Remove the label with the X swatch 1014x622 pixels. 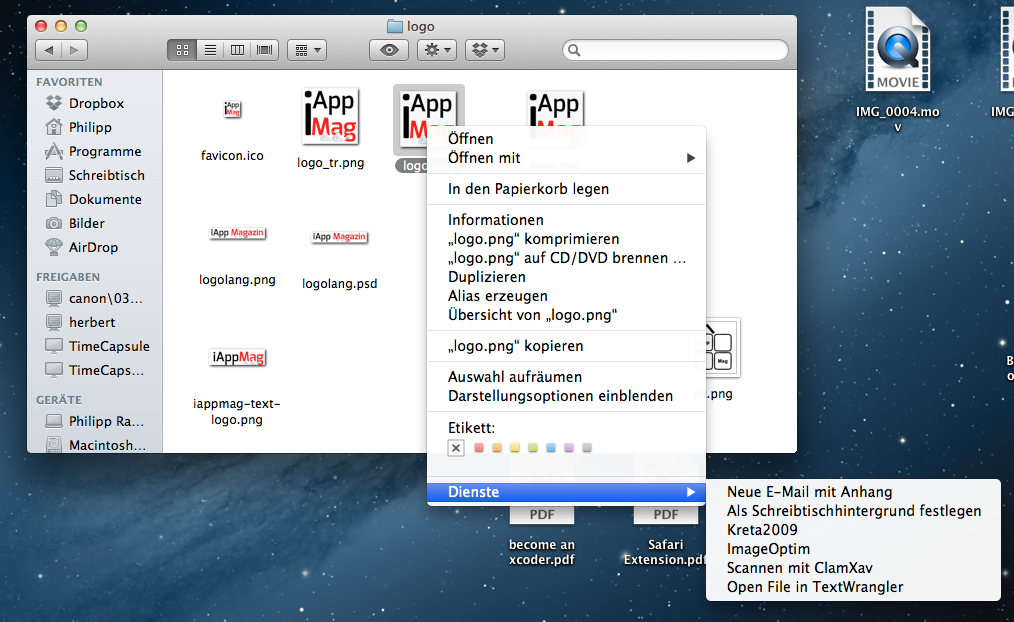click(x=456, y=447)
